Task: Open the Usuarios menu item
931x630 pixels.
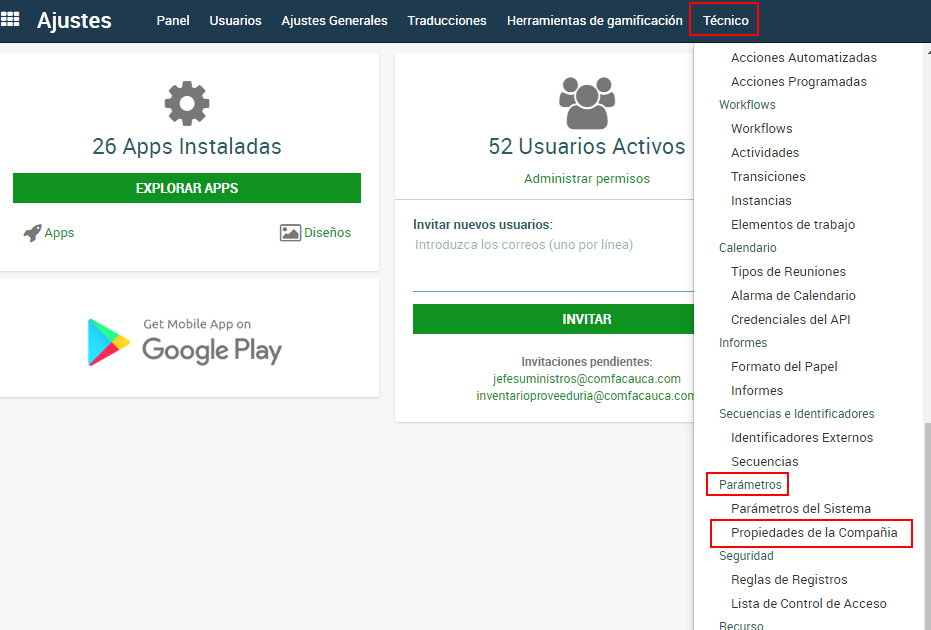Action: tap(235, 20)
